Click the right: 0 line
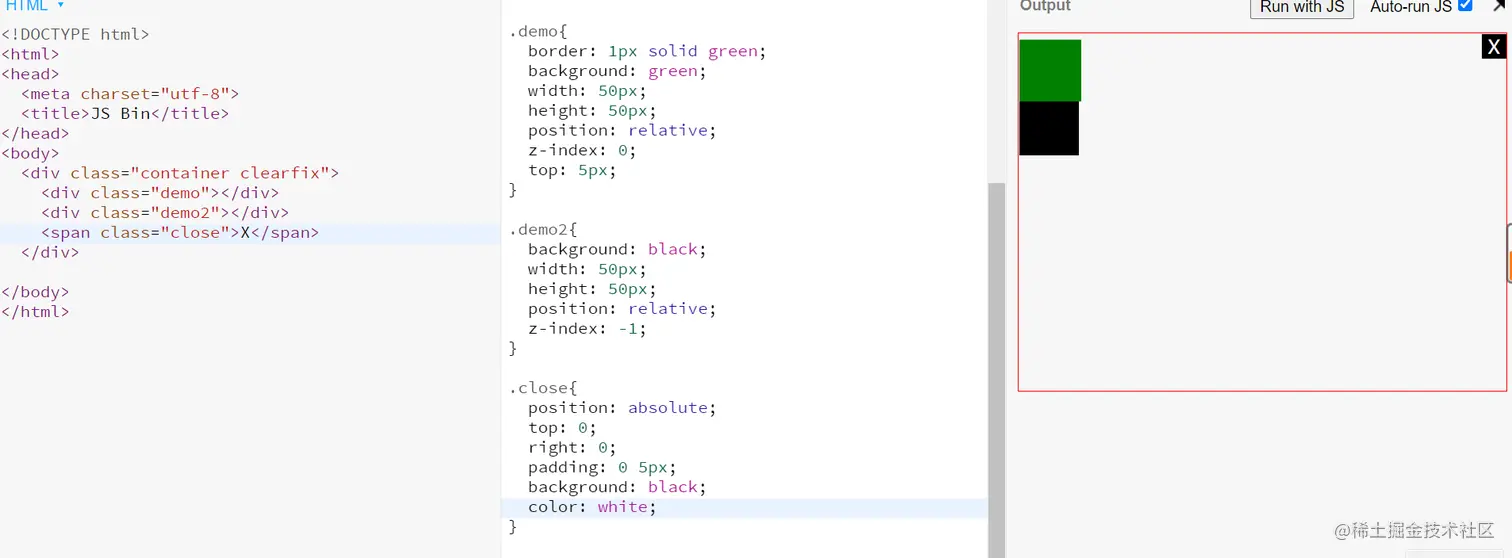 coord(573,447)
